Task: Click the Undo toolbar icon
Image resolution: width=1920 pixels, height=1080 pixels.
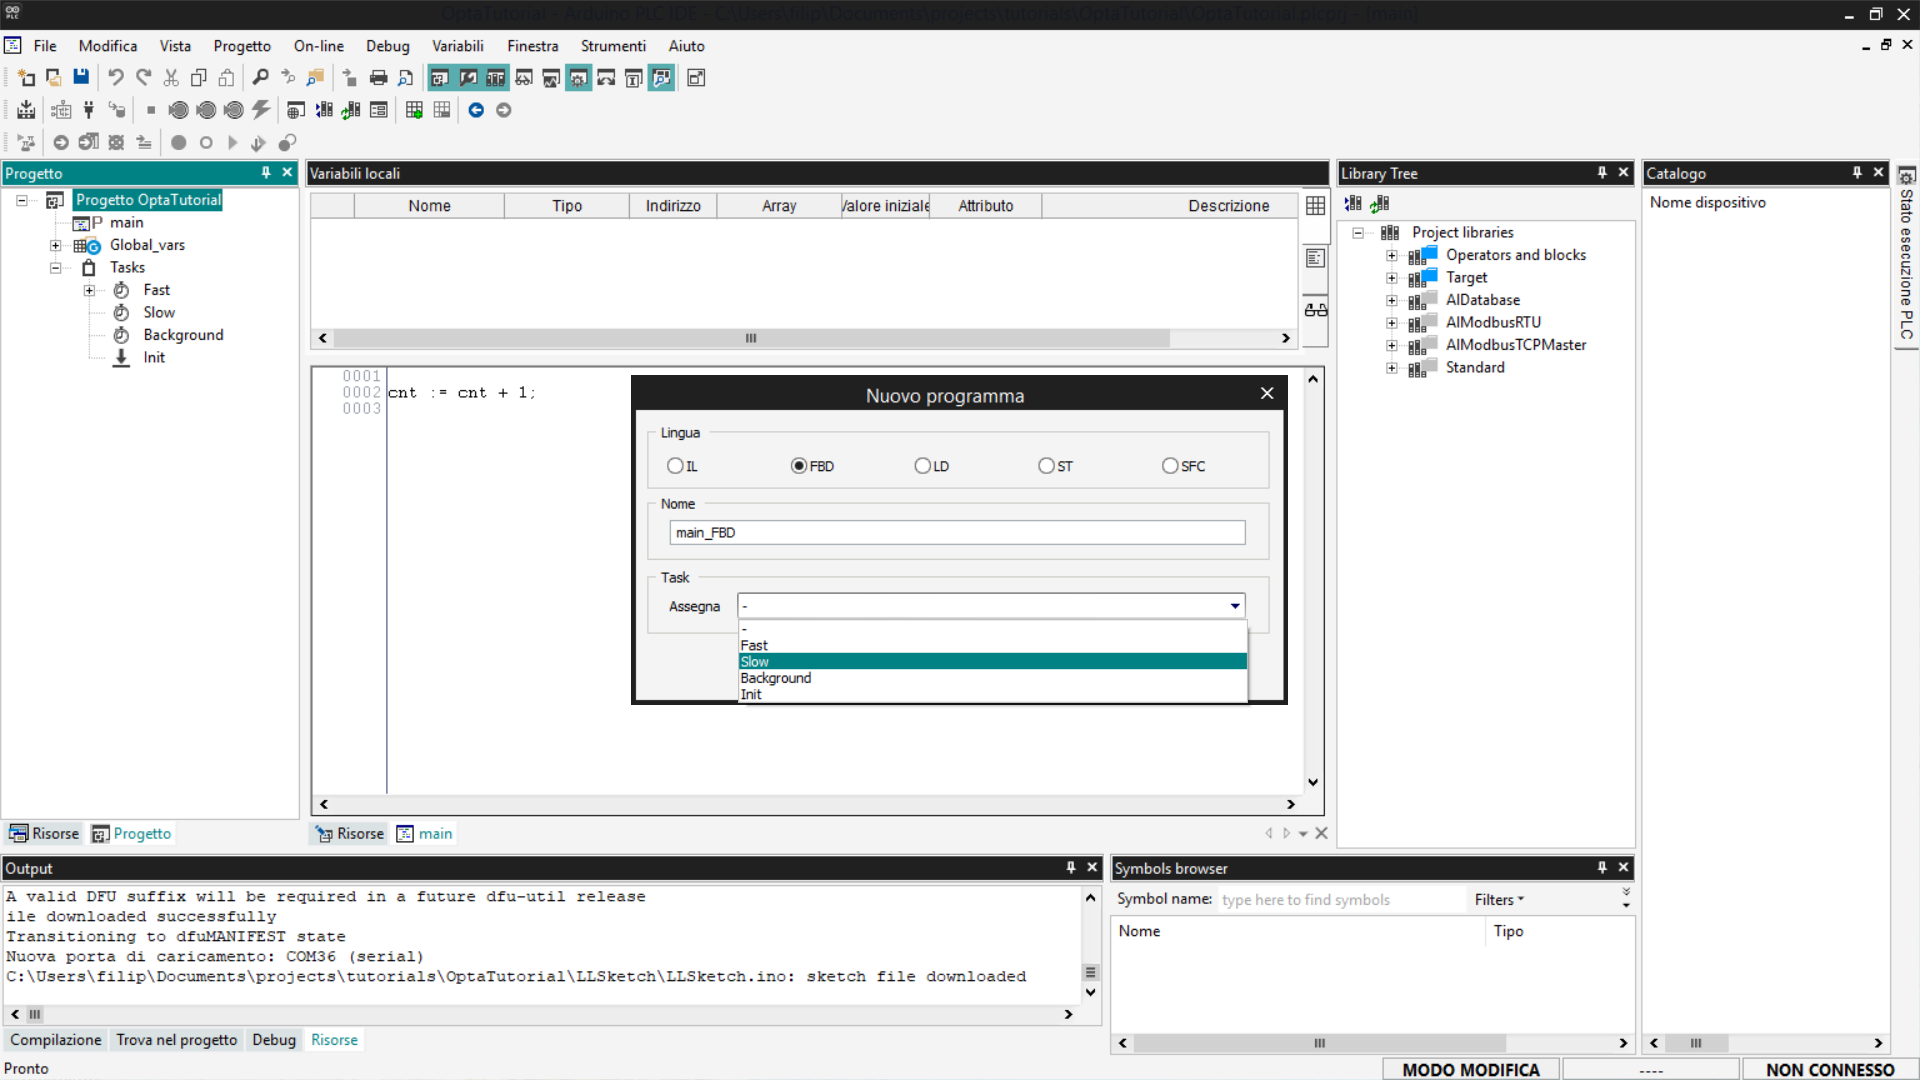Action: [x=116, y=78]
